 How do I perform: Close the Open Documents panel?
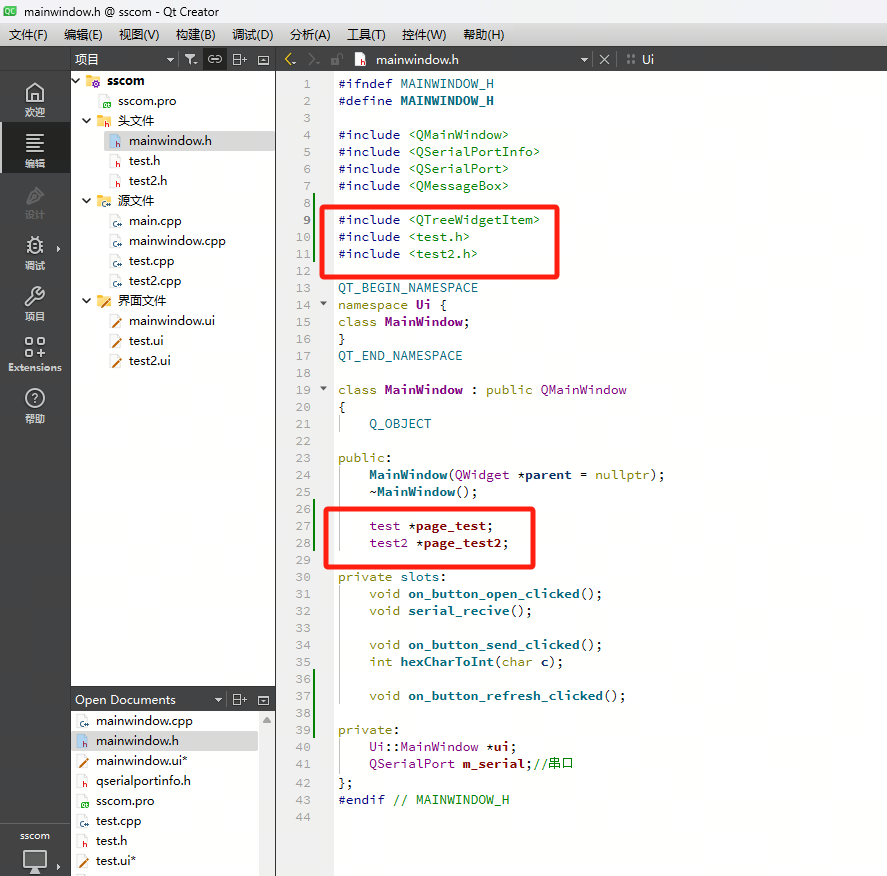[264, 700]
